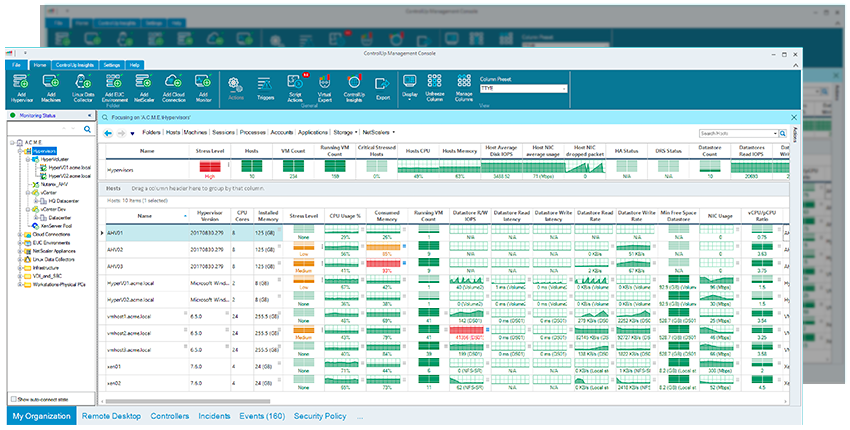
Task: Collapse the Monitoring Status pane arrow
Action: click(x=89, y=115)
